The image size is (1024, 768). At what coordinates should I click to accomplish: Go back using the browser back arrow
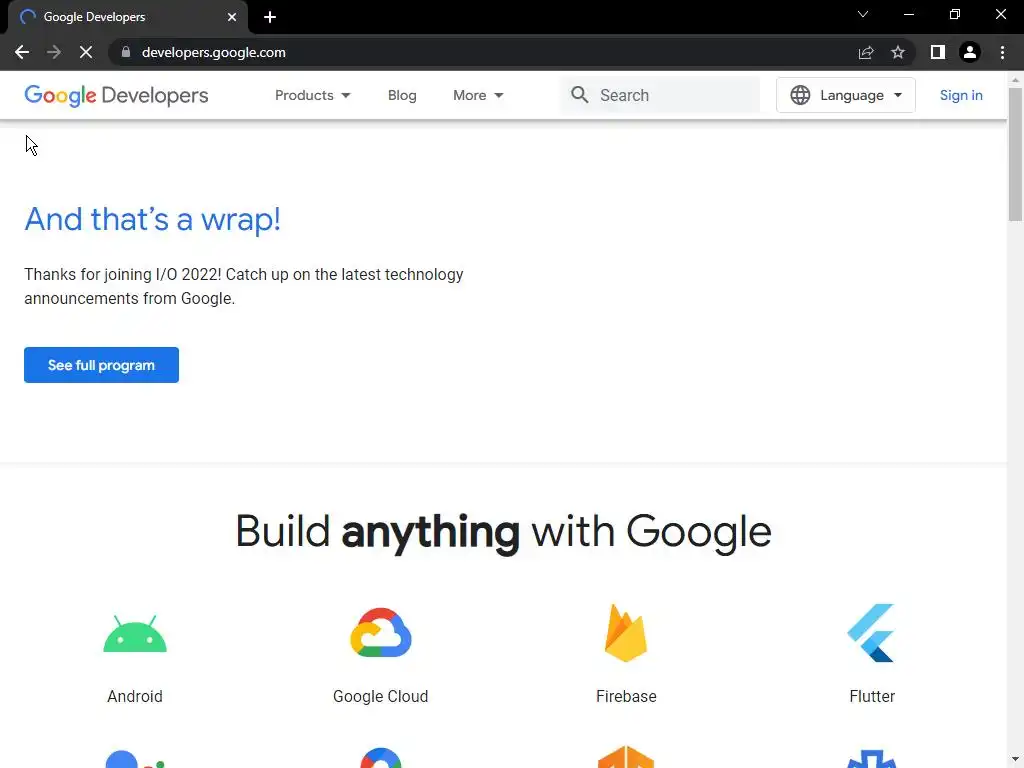[22, 52]
